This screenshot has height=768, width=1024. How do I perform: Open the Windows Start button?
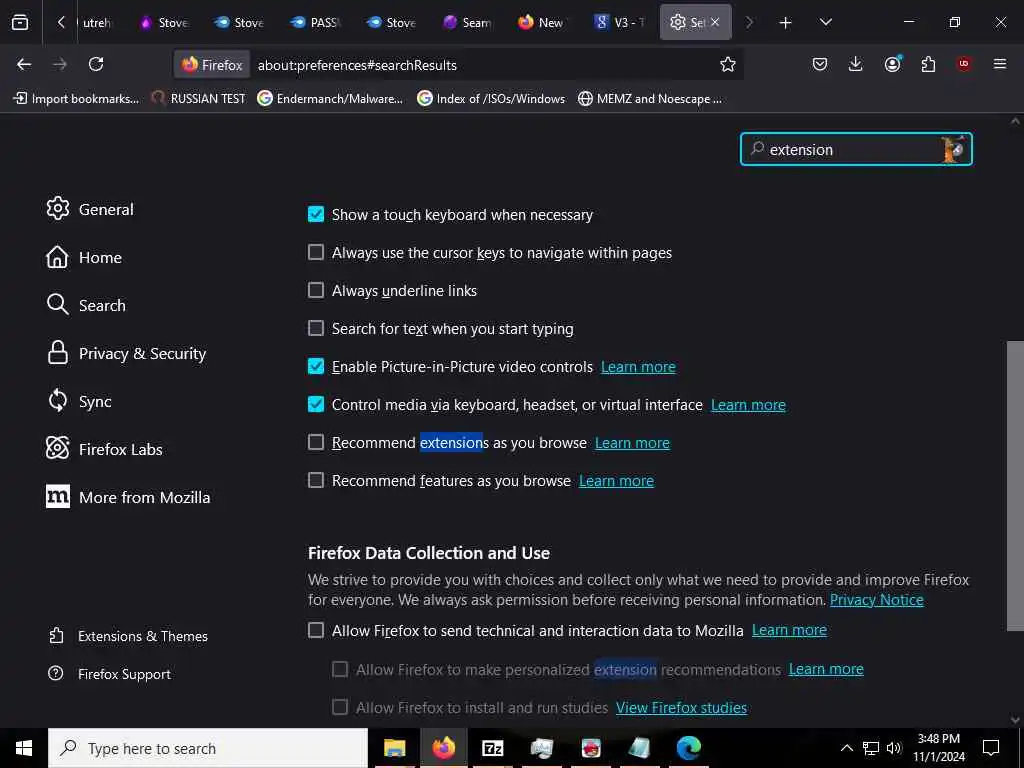click(x=24, y=748)
